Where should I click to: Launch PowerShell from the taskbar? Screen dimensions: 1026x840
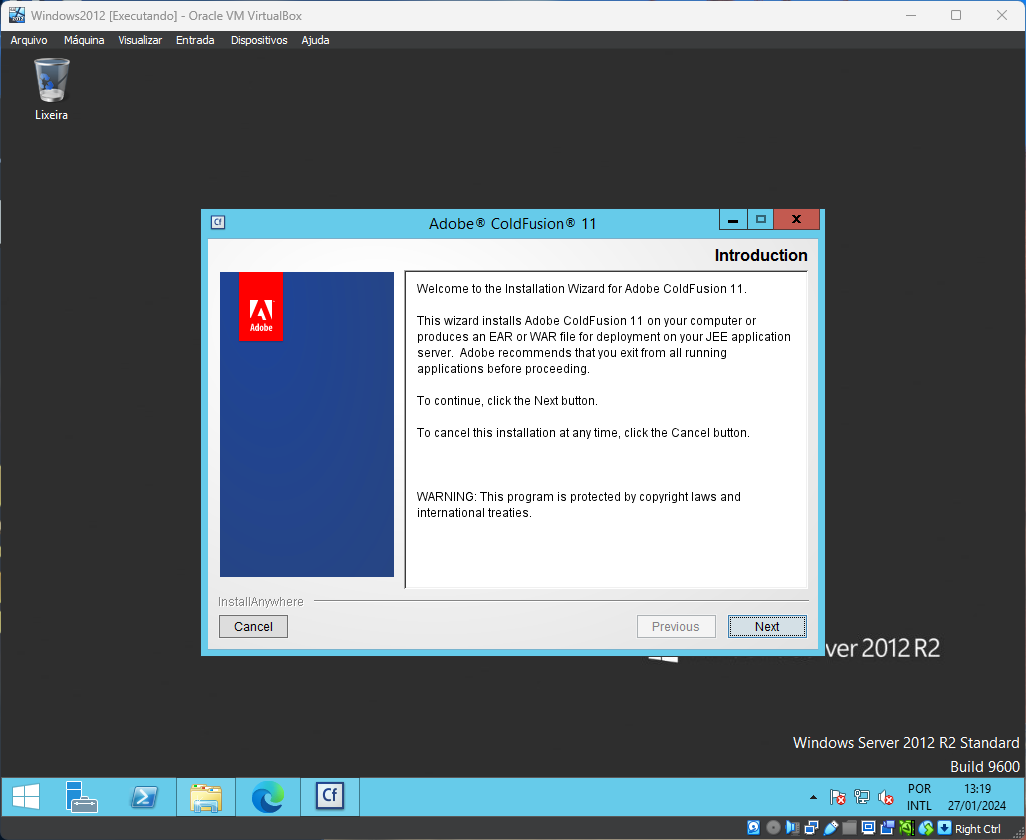[x=143, y=796]
